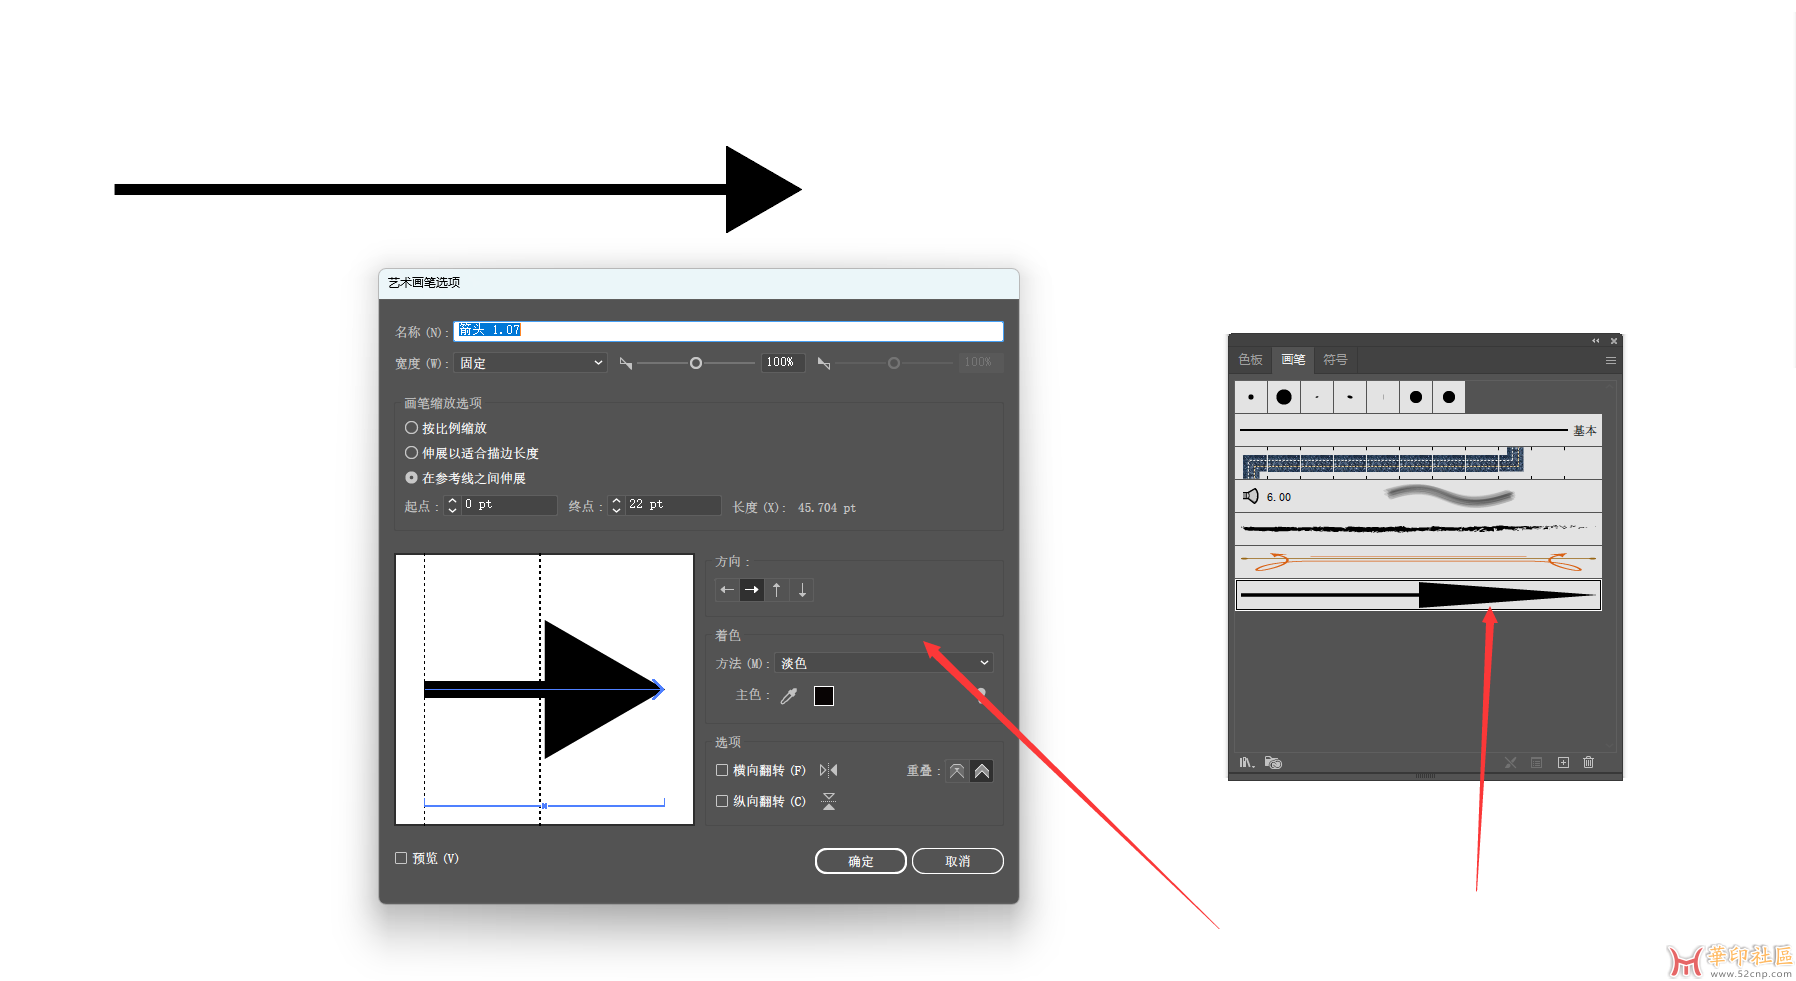This screenshot has height=981, width=1796.
Task: Open the Brushes panel hamburger menu
Action: click(1610, 360)
